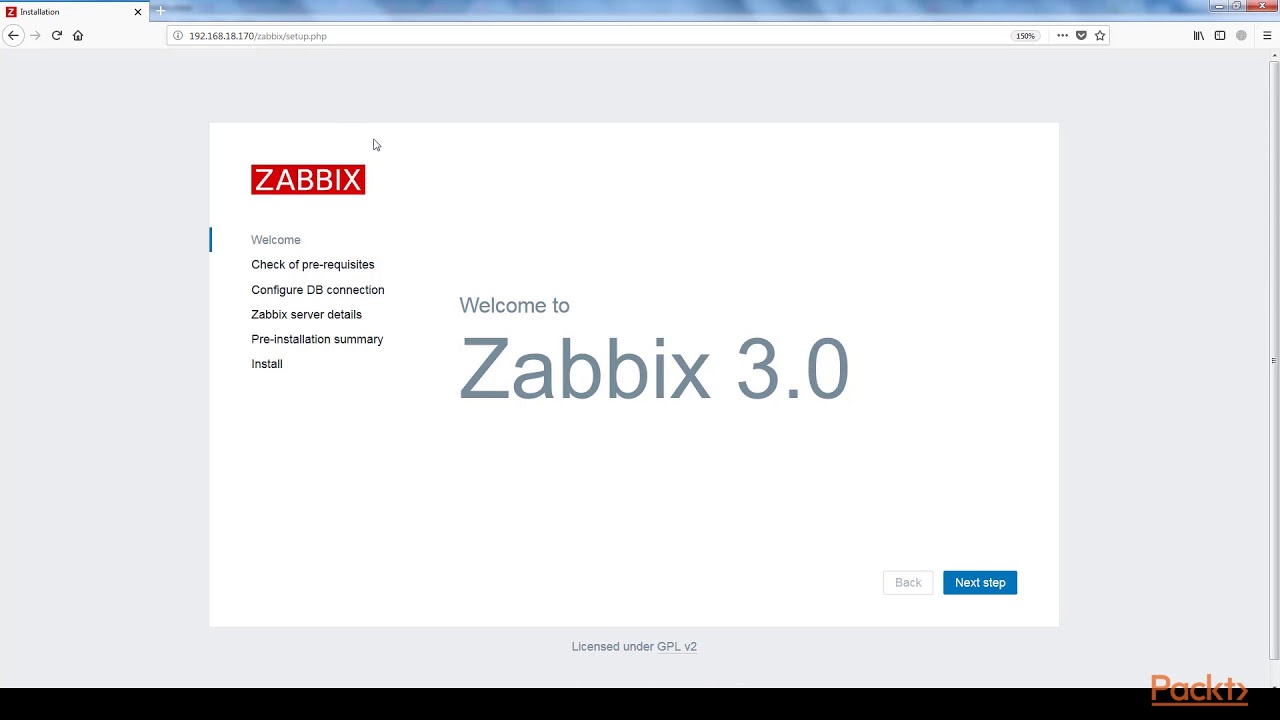
Task: Click the red ZABBIX logo
Action: point(308,180)
